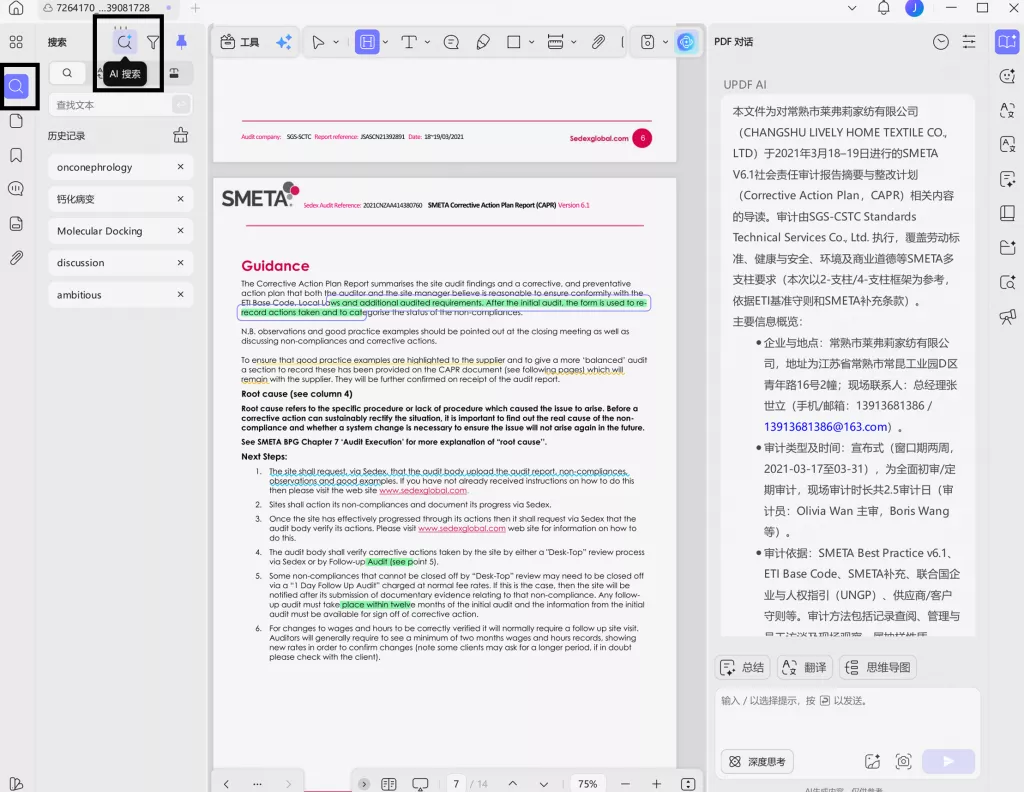The height and width of the screenshot is (792, 1024).
Task: Open the measure tool dropdown arrow
Action: click(x=573, y=42)
